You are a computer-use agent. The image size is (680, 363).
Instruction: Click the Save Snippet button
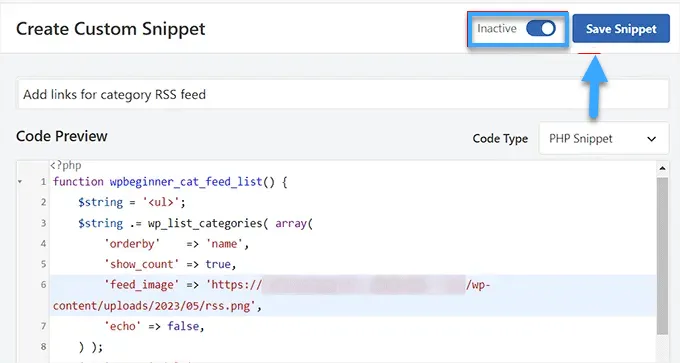pyautogui.click(x=621, y=29)
